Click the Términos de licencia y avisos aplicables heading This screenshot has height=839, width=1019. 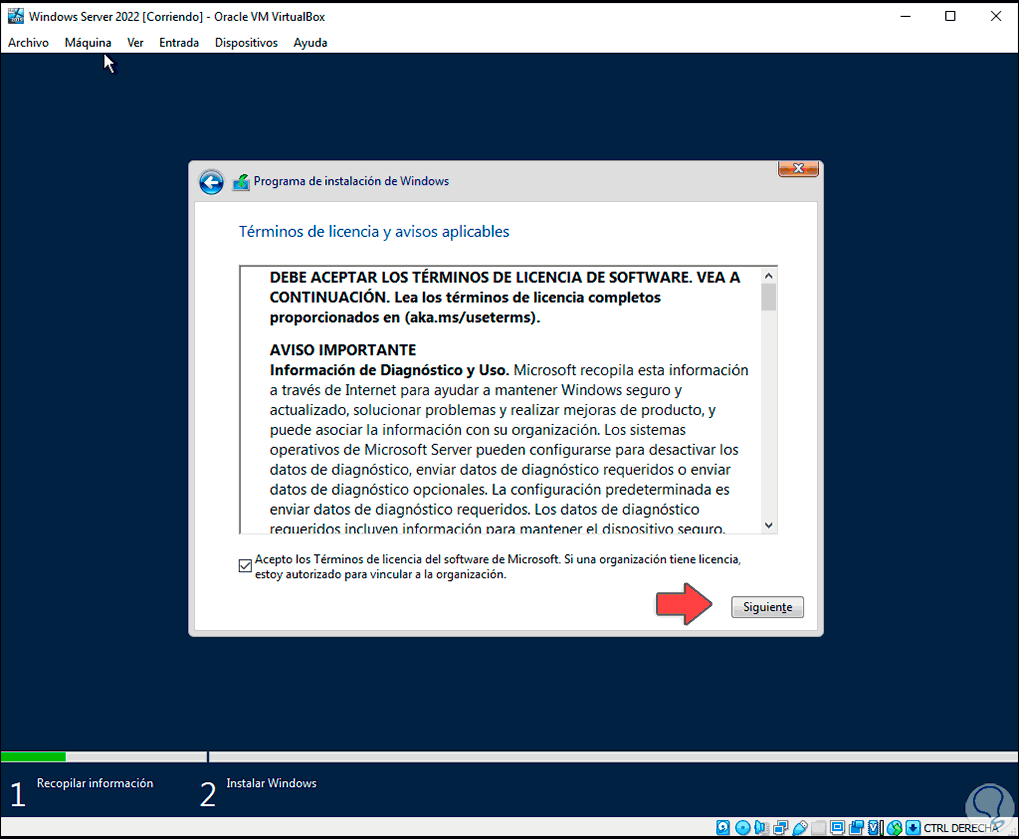(374, 231)
